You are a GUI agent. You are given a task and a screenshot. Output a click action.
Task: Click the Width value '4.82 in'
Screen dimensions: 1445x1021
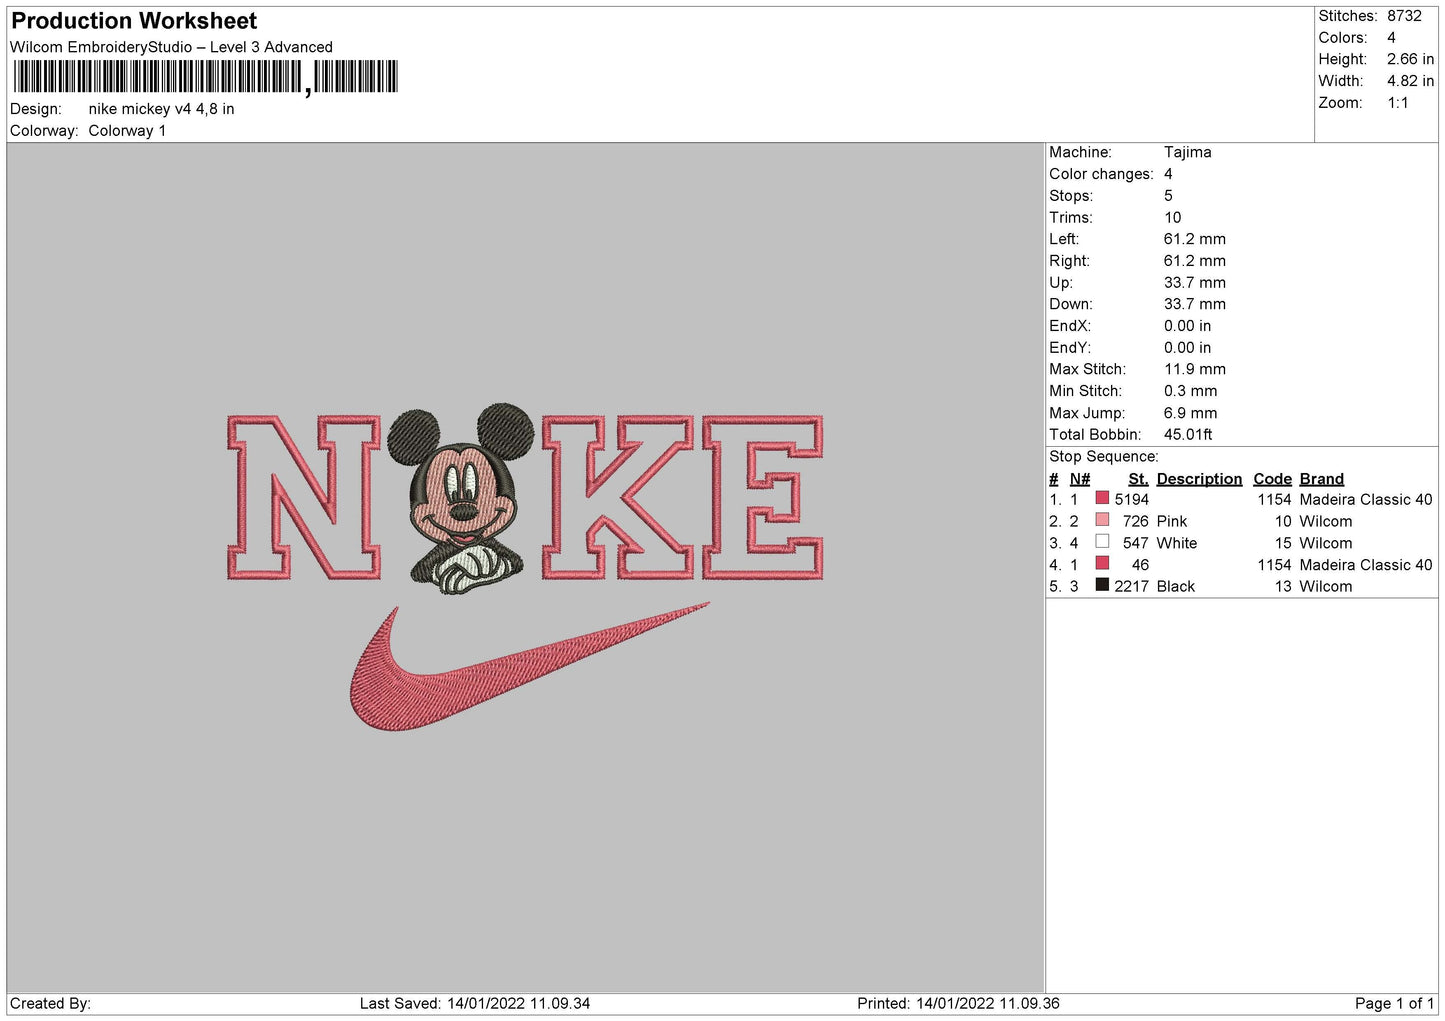pos(1410,81)
